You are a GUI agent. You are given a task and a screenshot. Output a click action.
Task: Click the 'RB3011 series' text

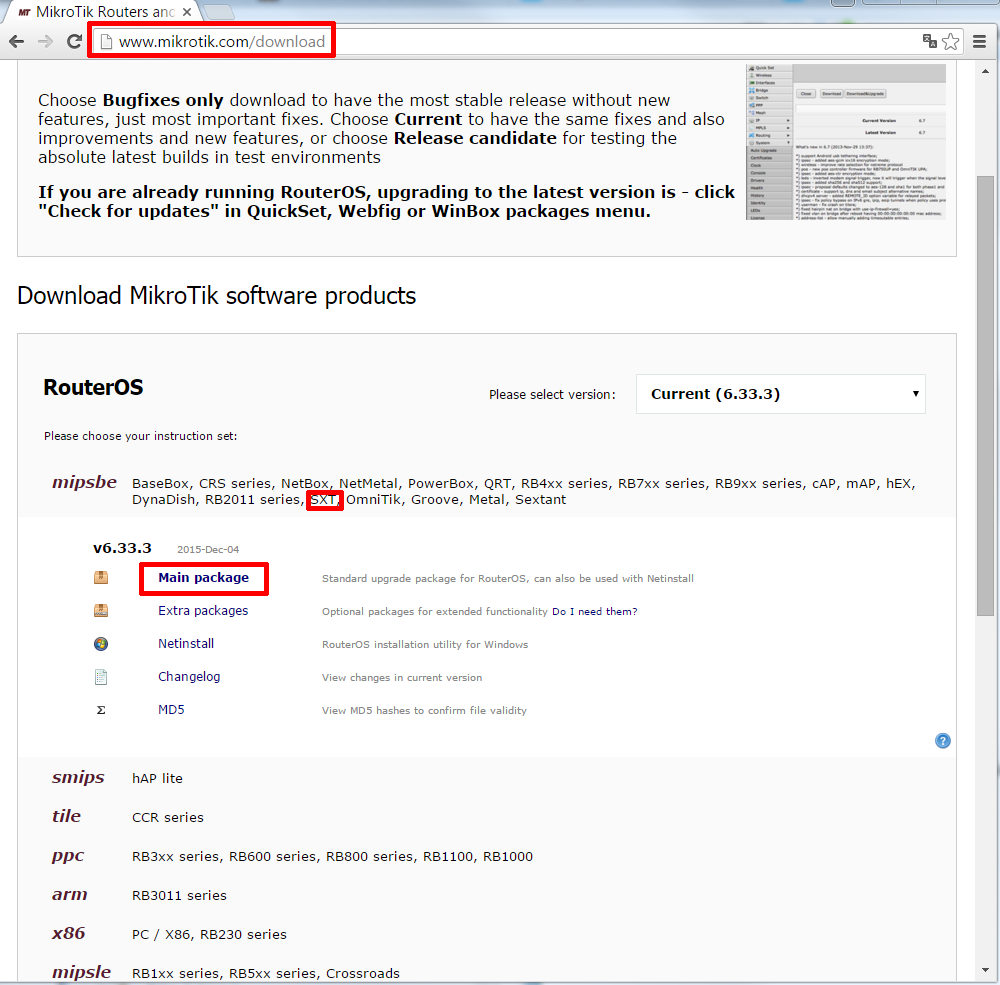click(x=179, y=896)
